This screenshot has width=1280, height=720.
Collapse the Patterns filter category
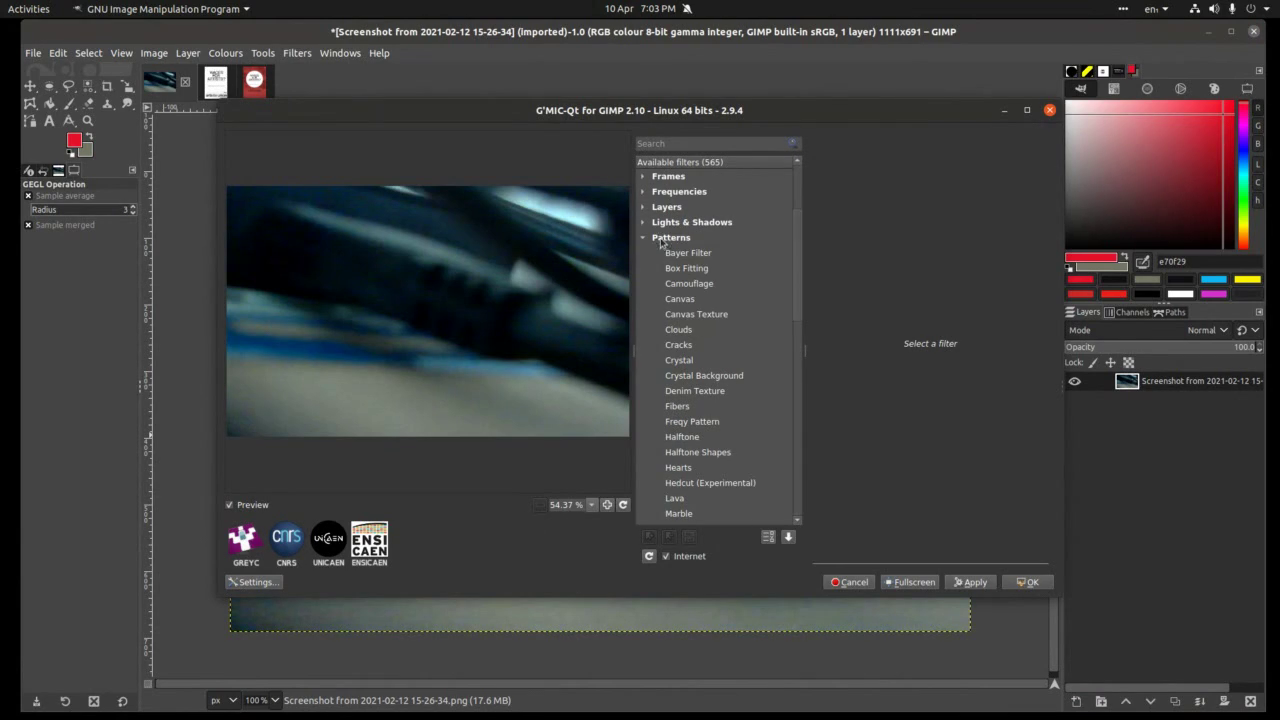point(643,237)
